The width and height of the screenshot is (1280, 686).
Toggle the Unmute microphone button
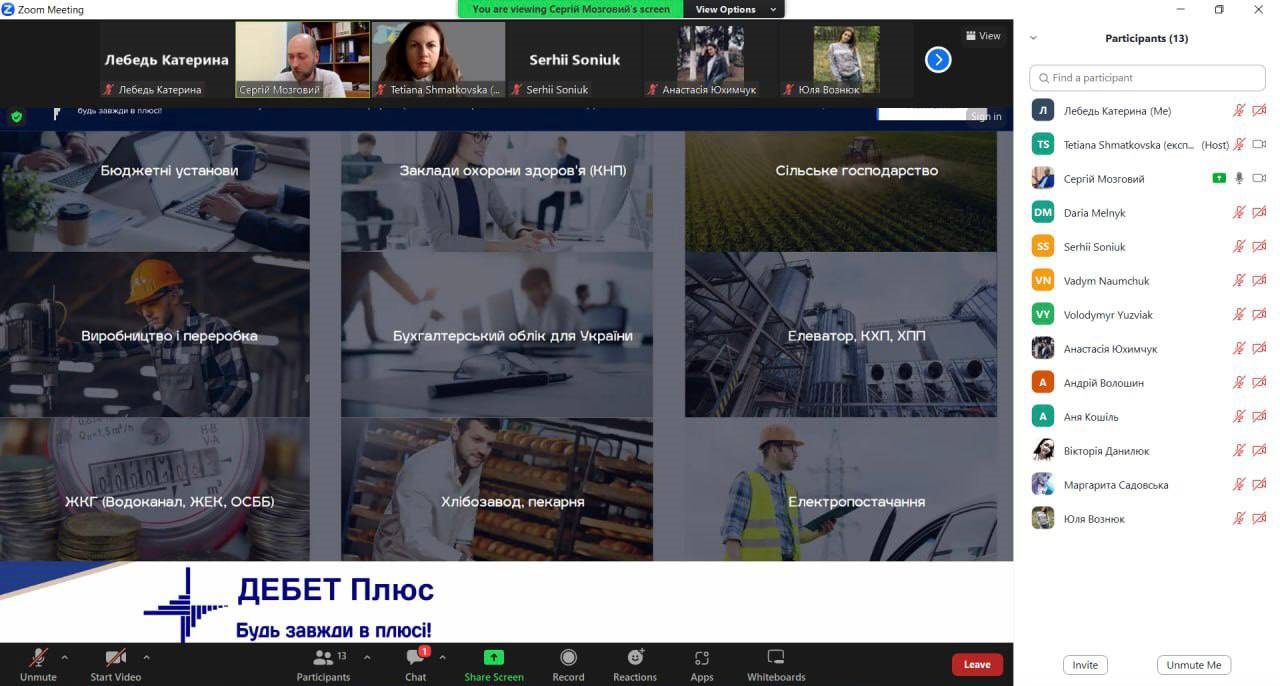point(38,659)
